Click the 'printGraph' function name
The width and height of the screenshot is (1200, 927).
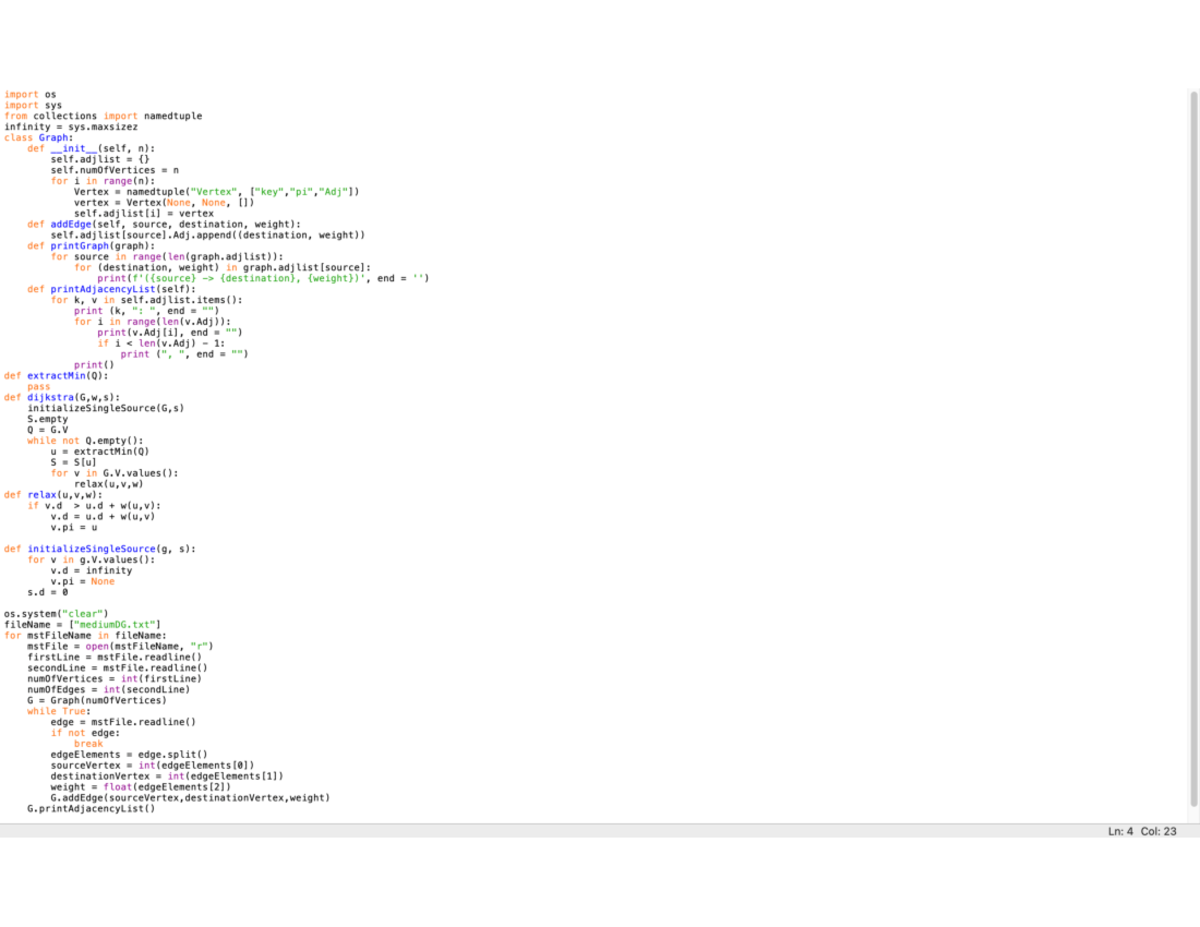tap(80, 246)
